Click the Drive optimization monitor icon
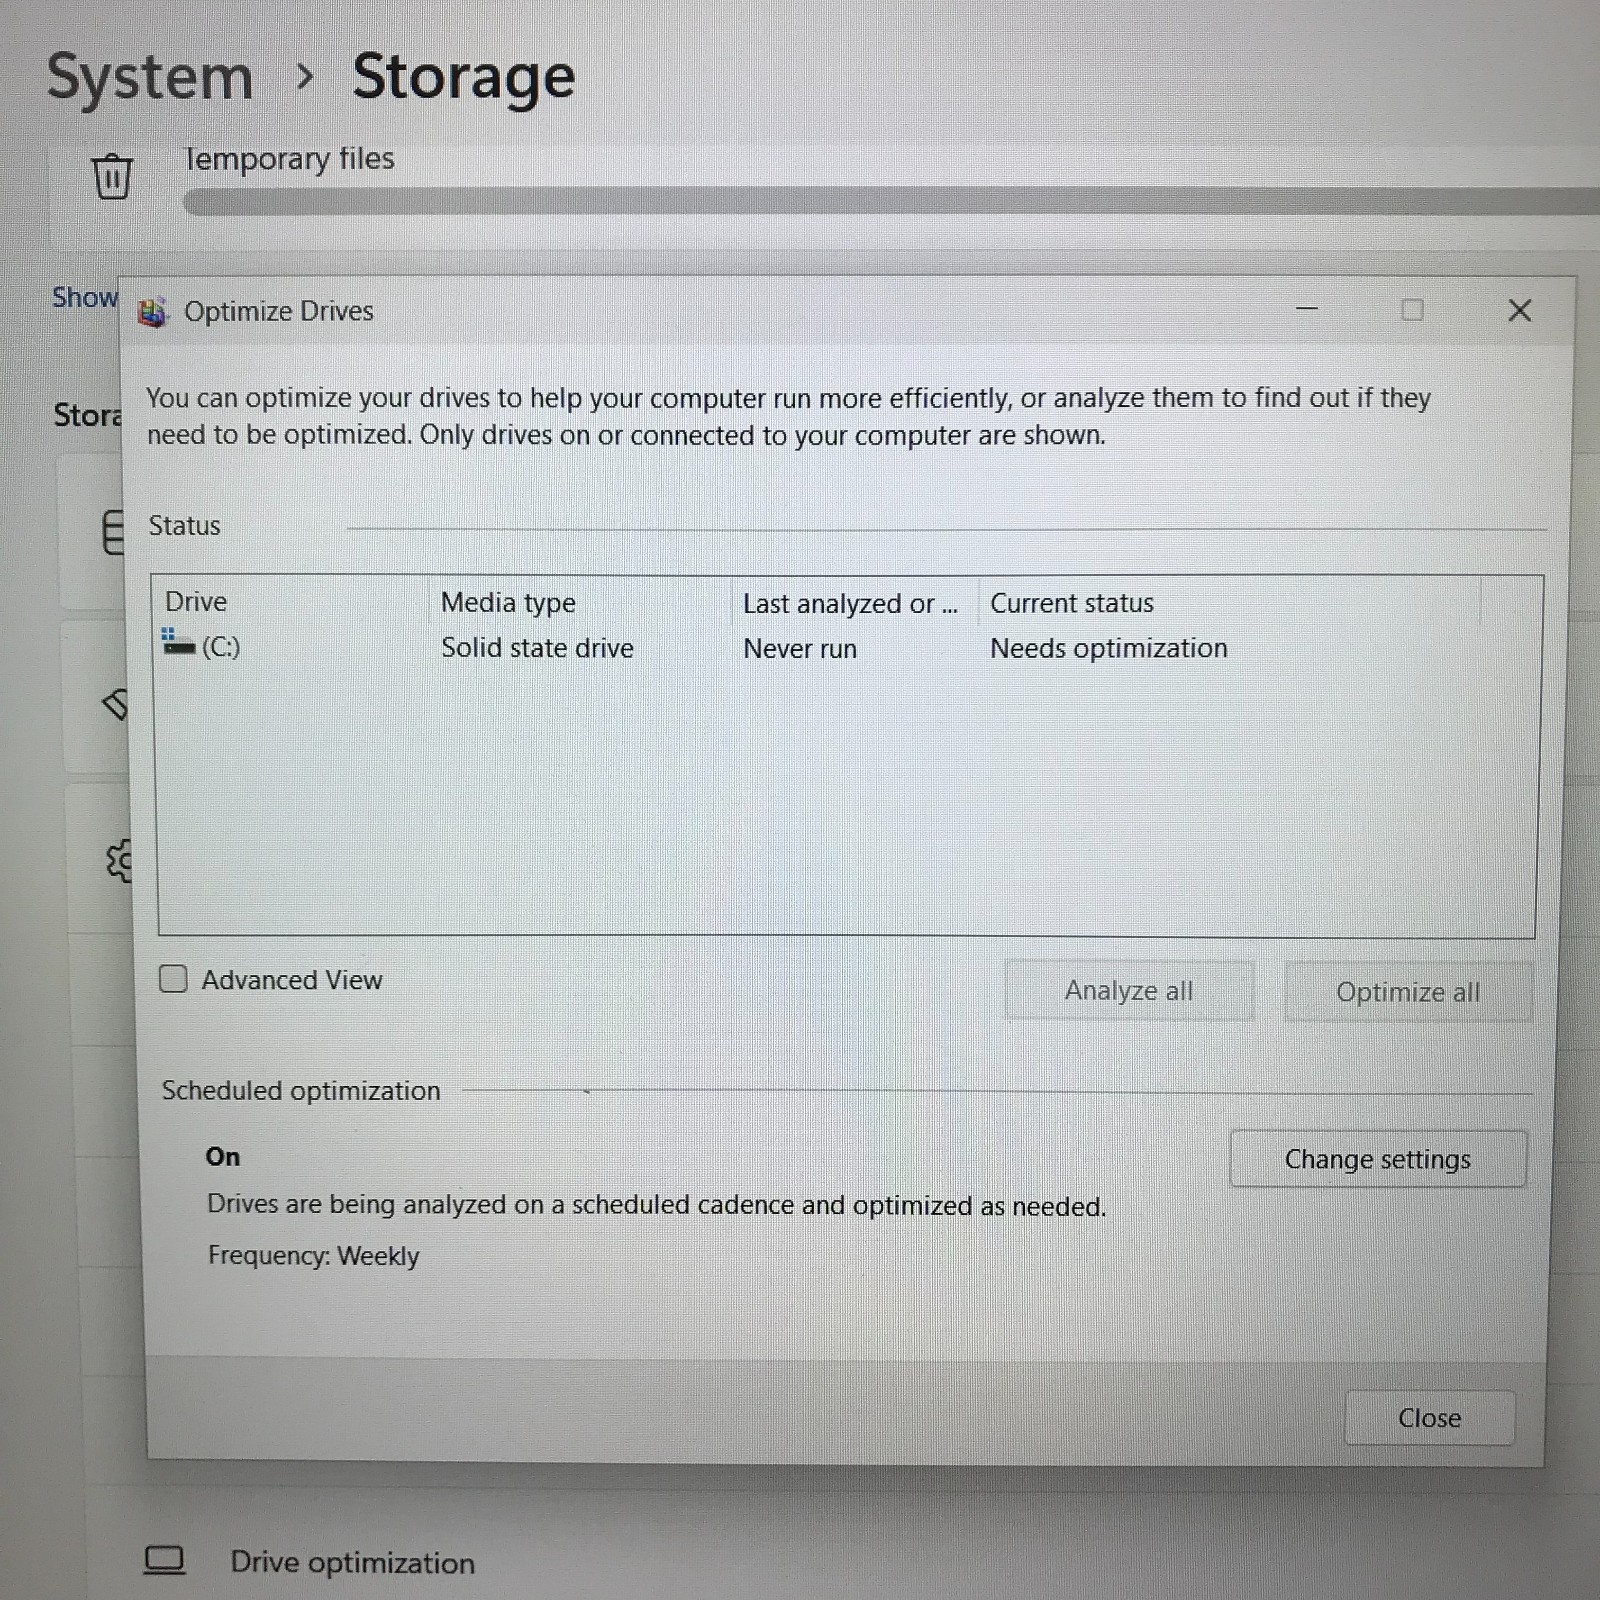The width and height of the screenshot is (1600, 1600). click(x=165, y=1560)
